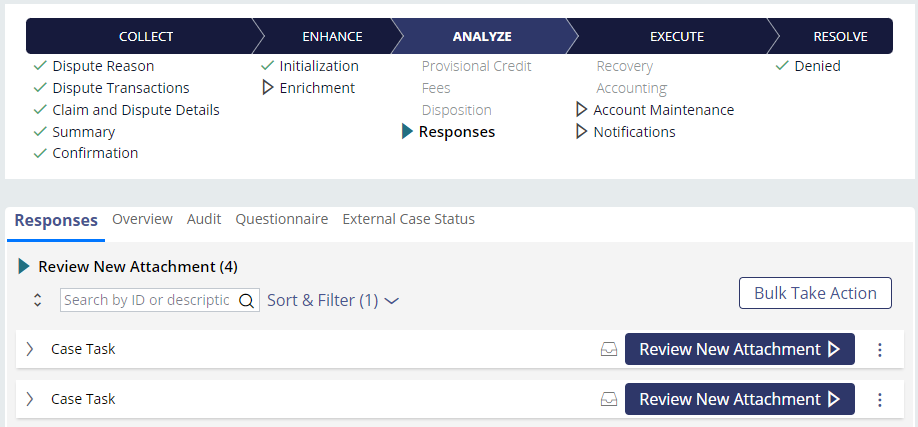This screenshot has height=427, width=918.
Task: Open the COLLECT stage header
Action: point(146,36)
